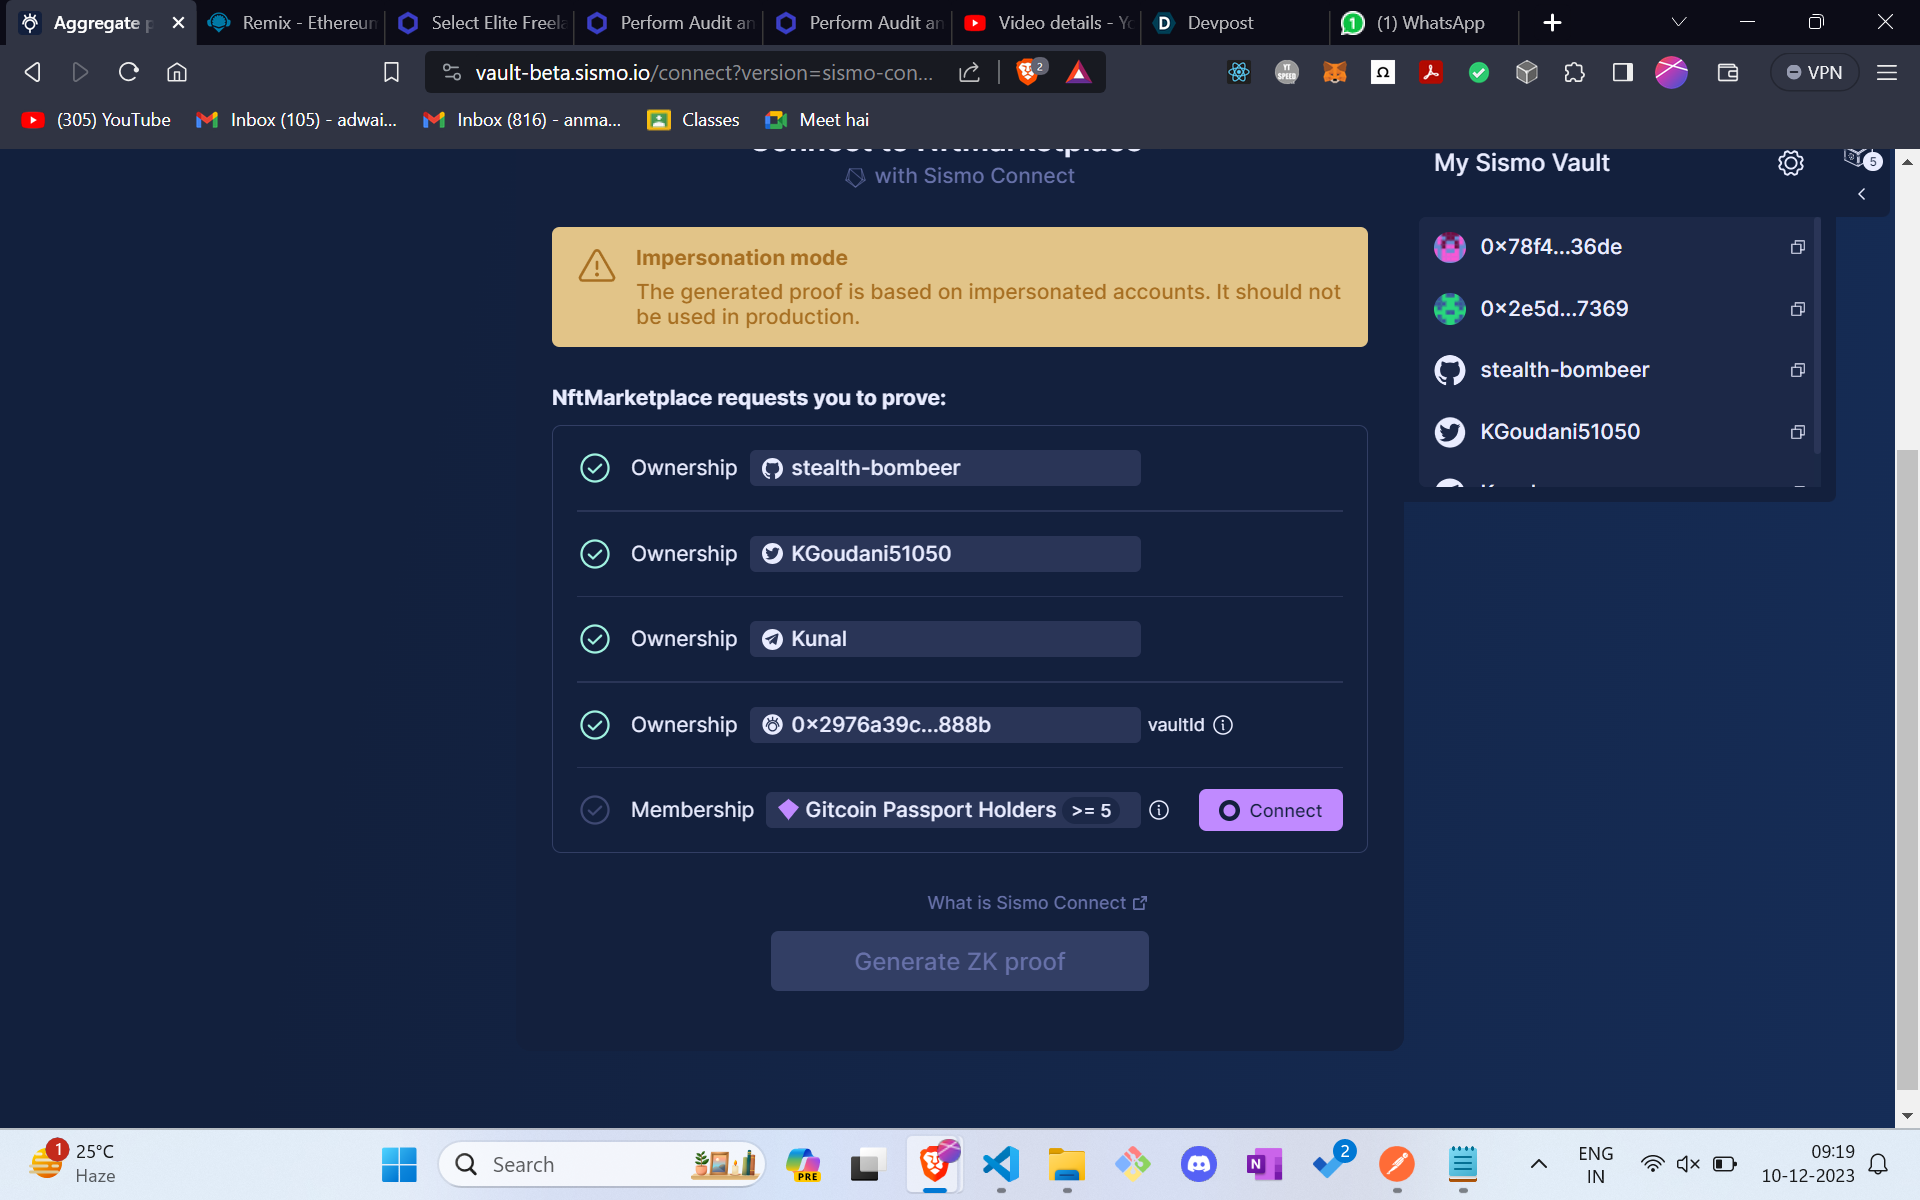This screenshot has height=1200, width=1920.
Task: Collapse vault panel with chevron arrow
Action: 1861,194
